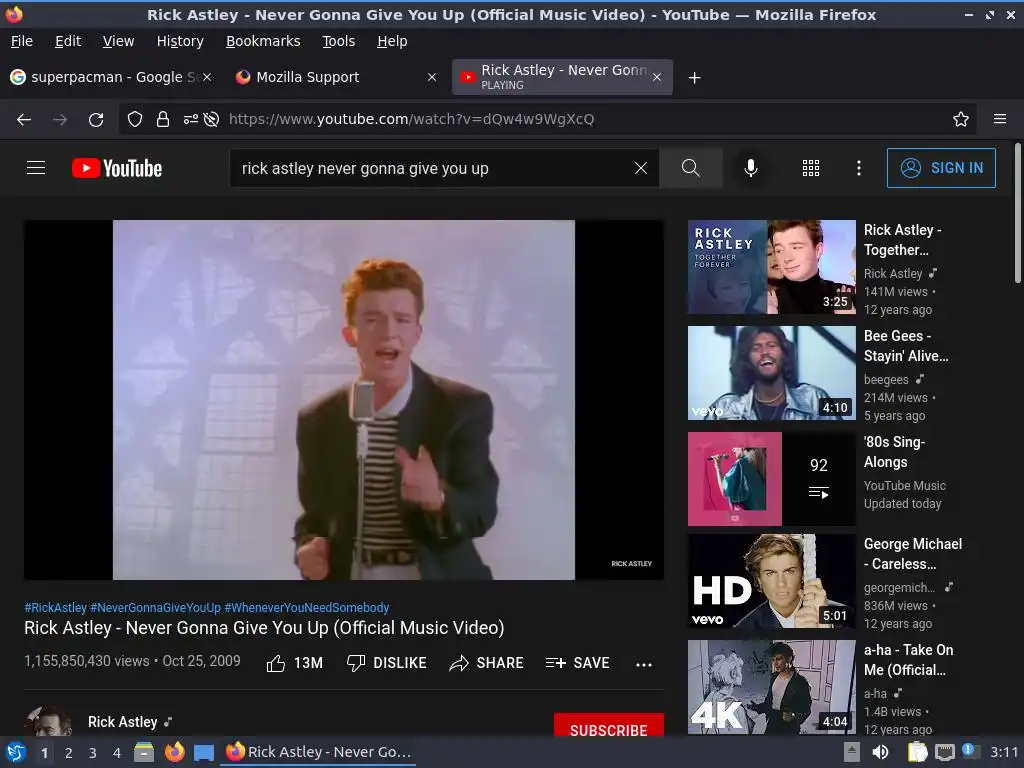Reload the page with the refresh icon

point(96,119)
